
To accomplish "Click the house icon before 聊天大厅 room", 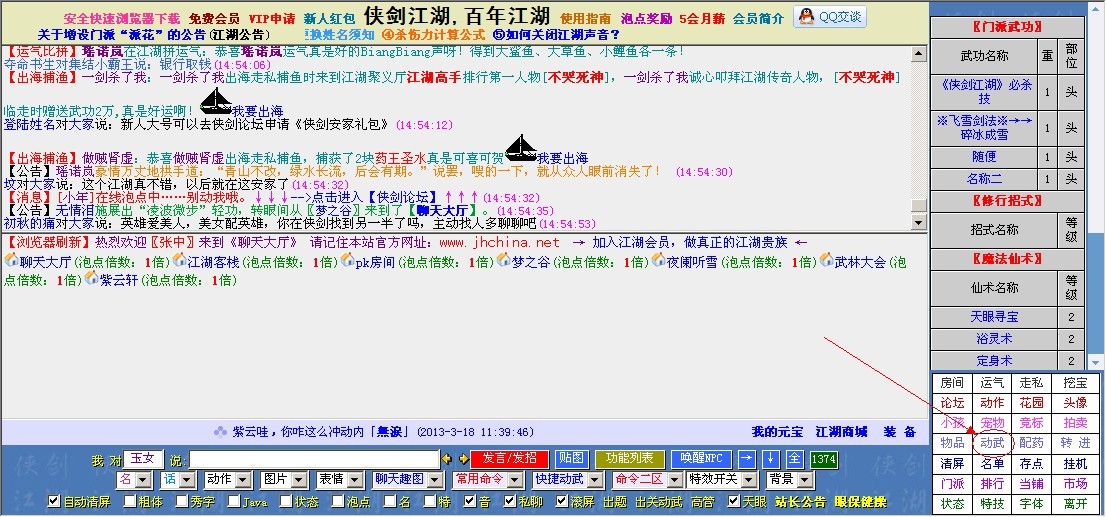I will (11, 260).
